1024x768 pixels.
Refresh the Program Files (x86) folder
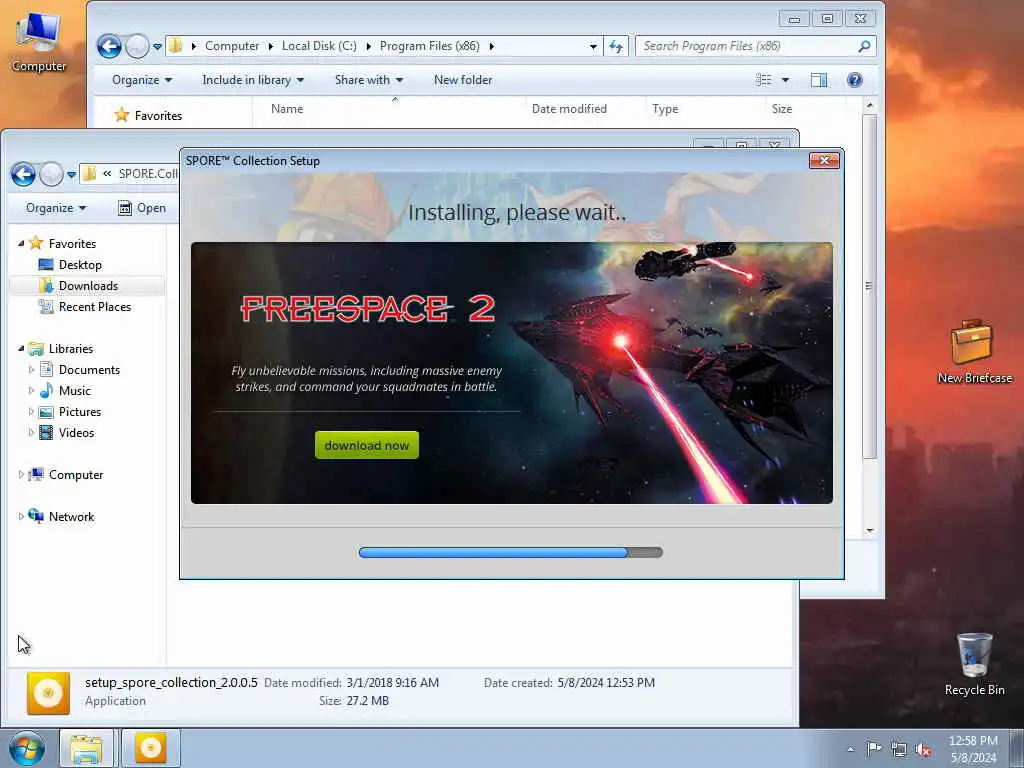click(615, 46)
